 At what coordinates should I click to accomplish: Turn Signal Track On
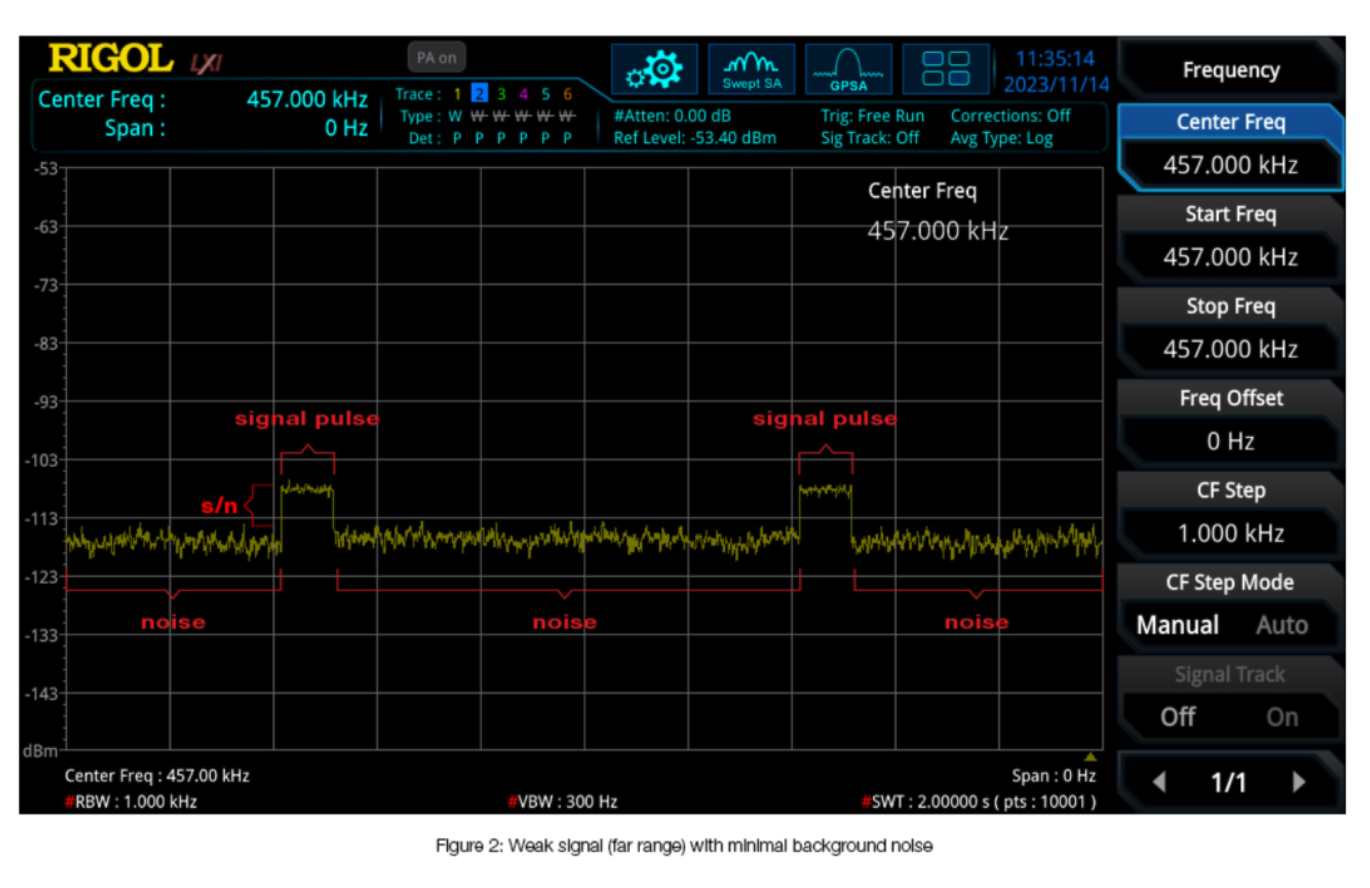tap(1281, 717)
